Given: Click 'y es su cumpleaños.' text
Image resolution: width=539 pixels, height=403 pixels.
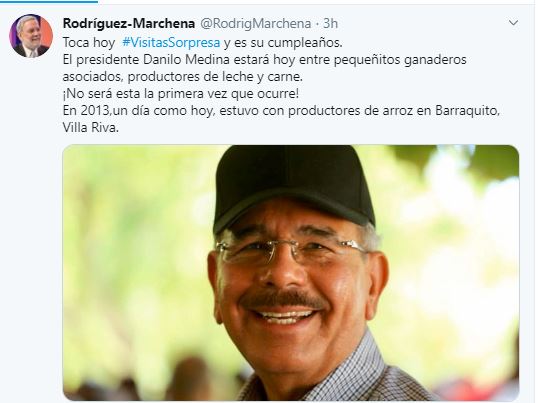Looking at the screenshot, I should click(x=283, y=43).
